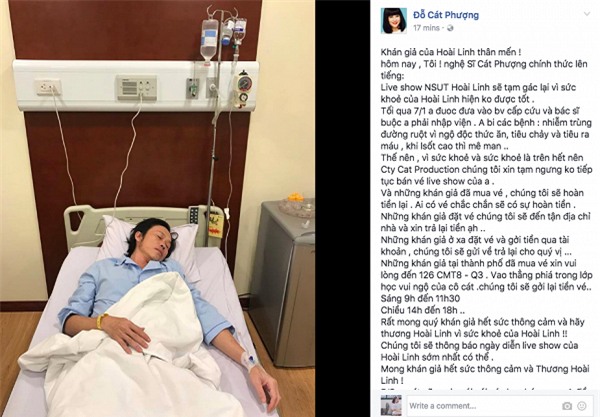
Task: Click the hospital bed photo
Action: (x=157, y=208)
